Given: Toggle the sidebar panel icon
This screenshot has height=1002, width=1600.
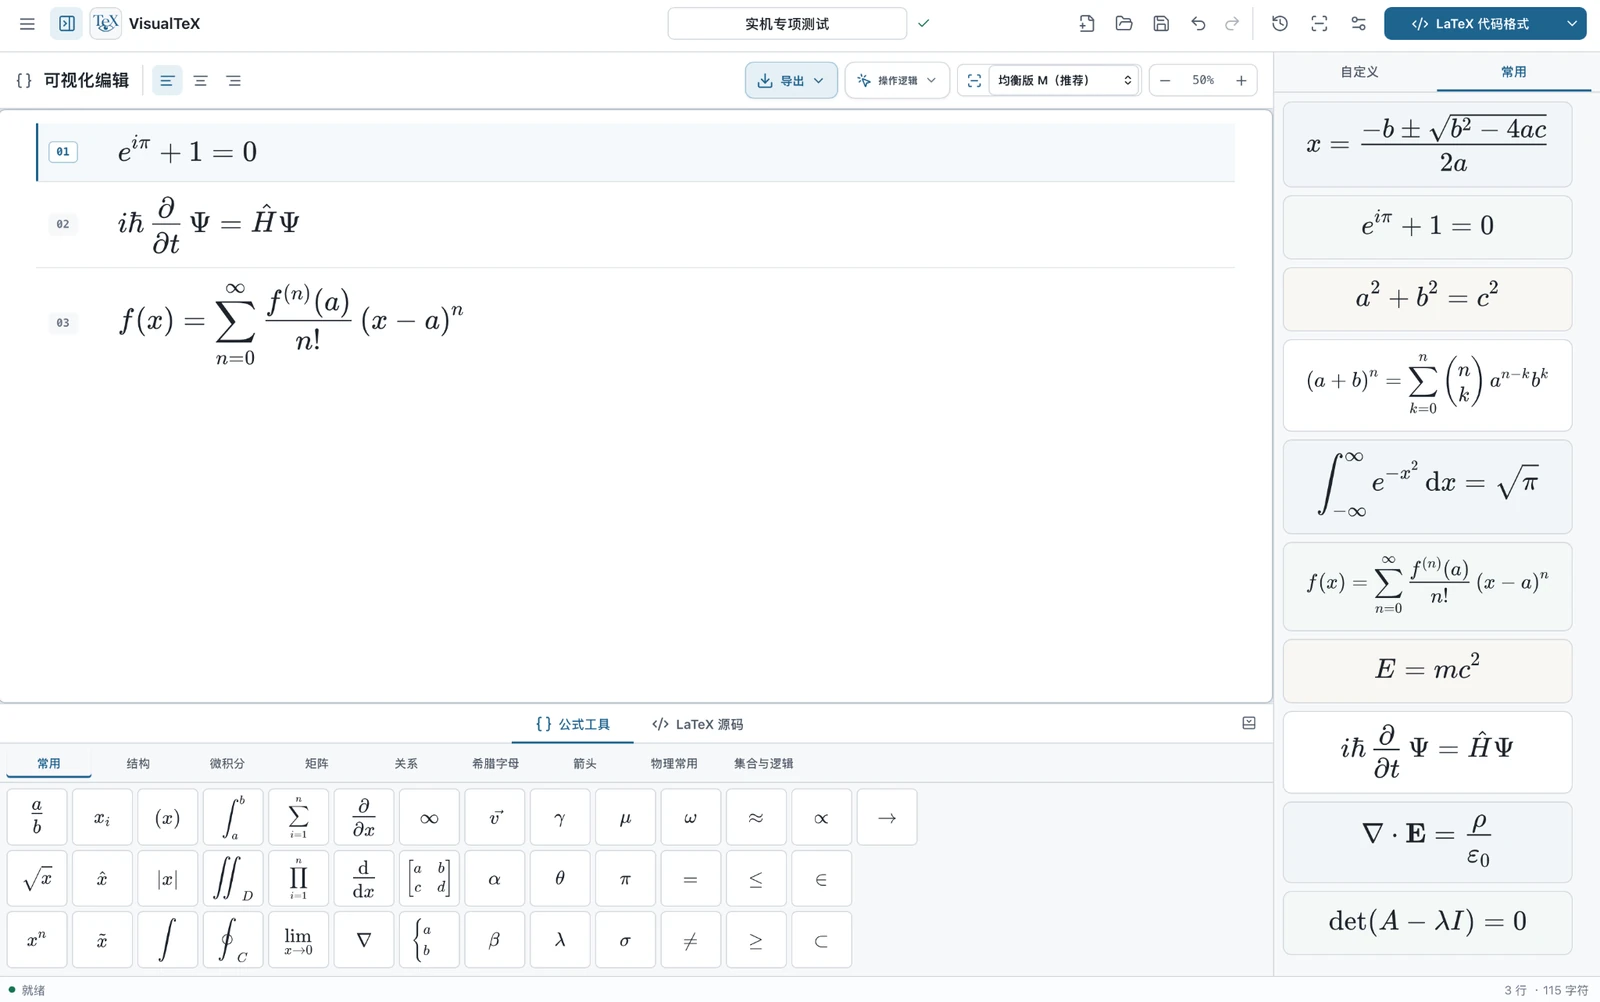Looking at the screenshot, I should coord(67,24).
